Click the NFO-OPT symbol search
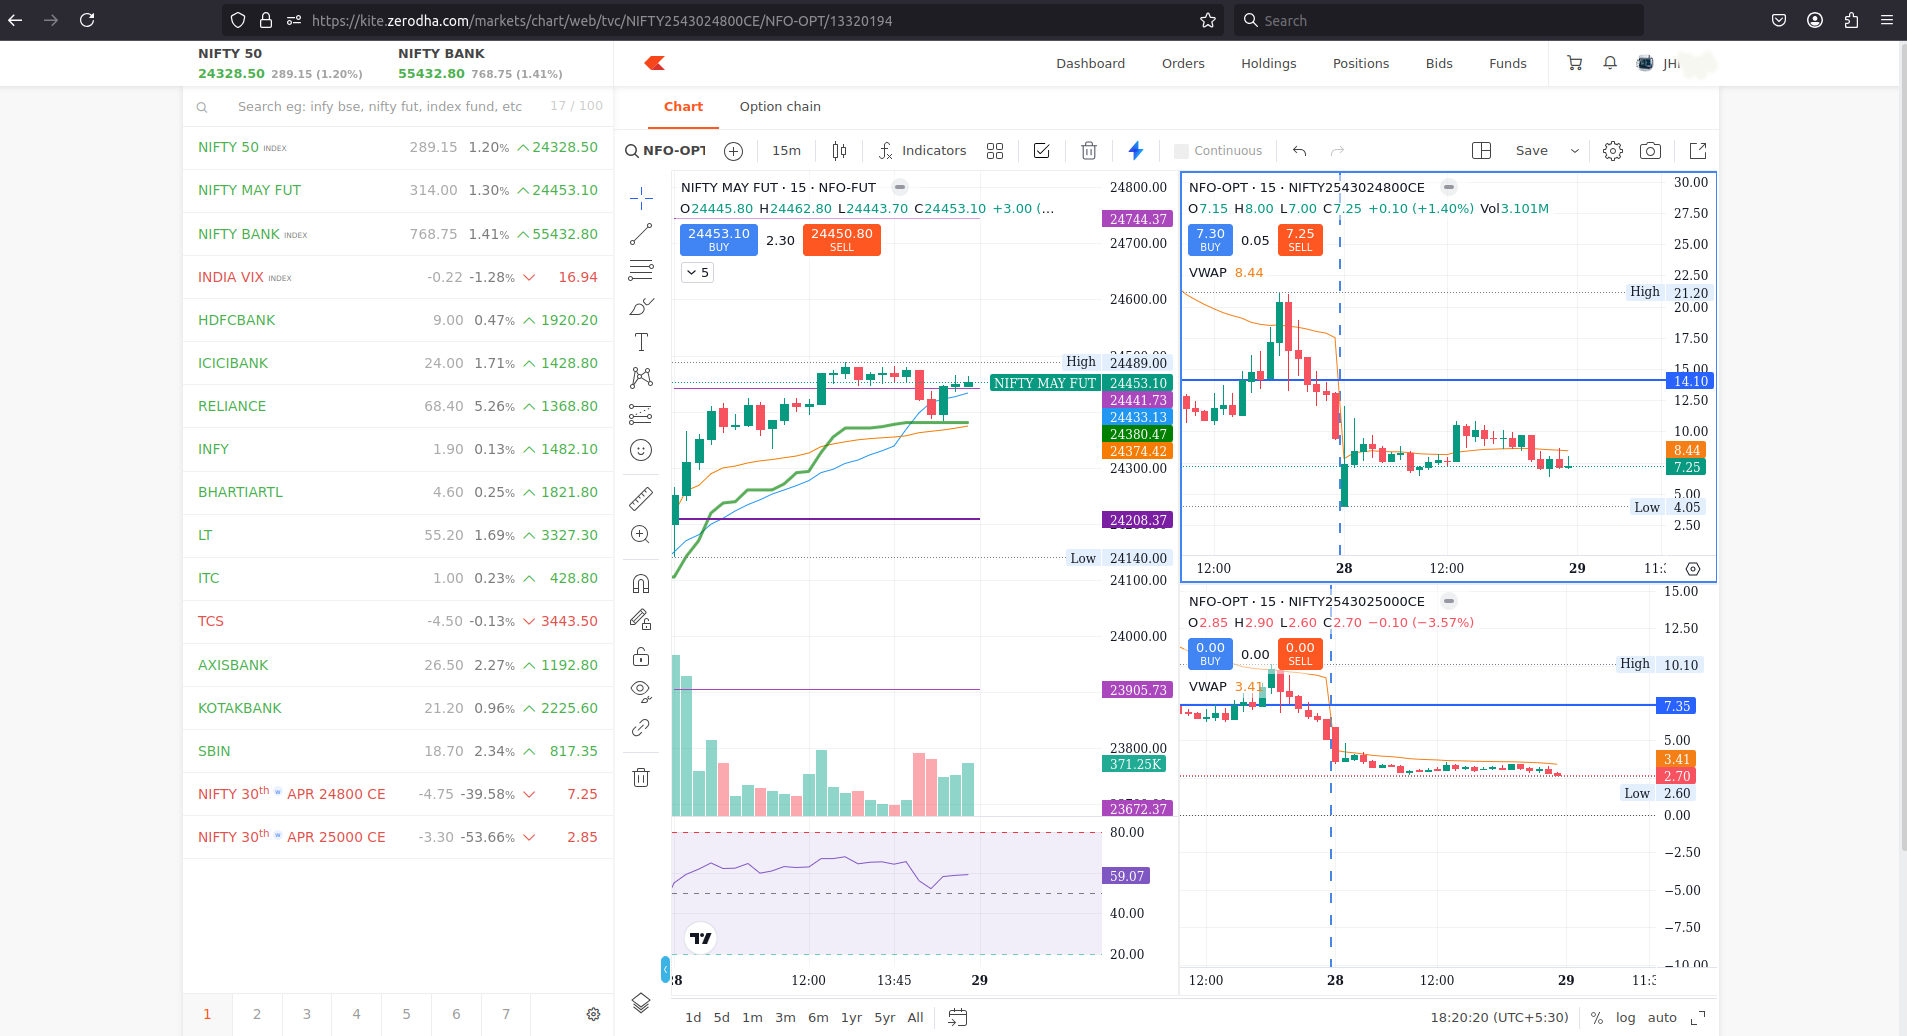 (x=666, y=151)
